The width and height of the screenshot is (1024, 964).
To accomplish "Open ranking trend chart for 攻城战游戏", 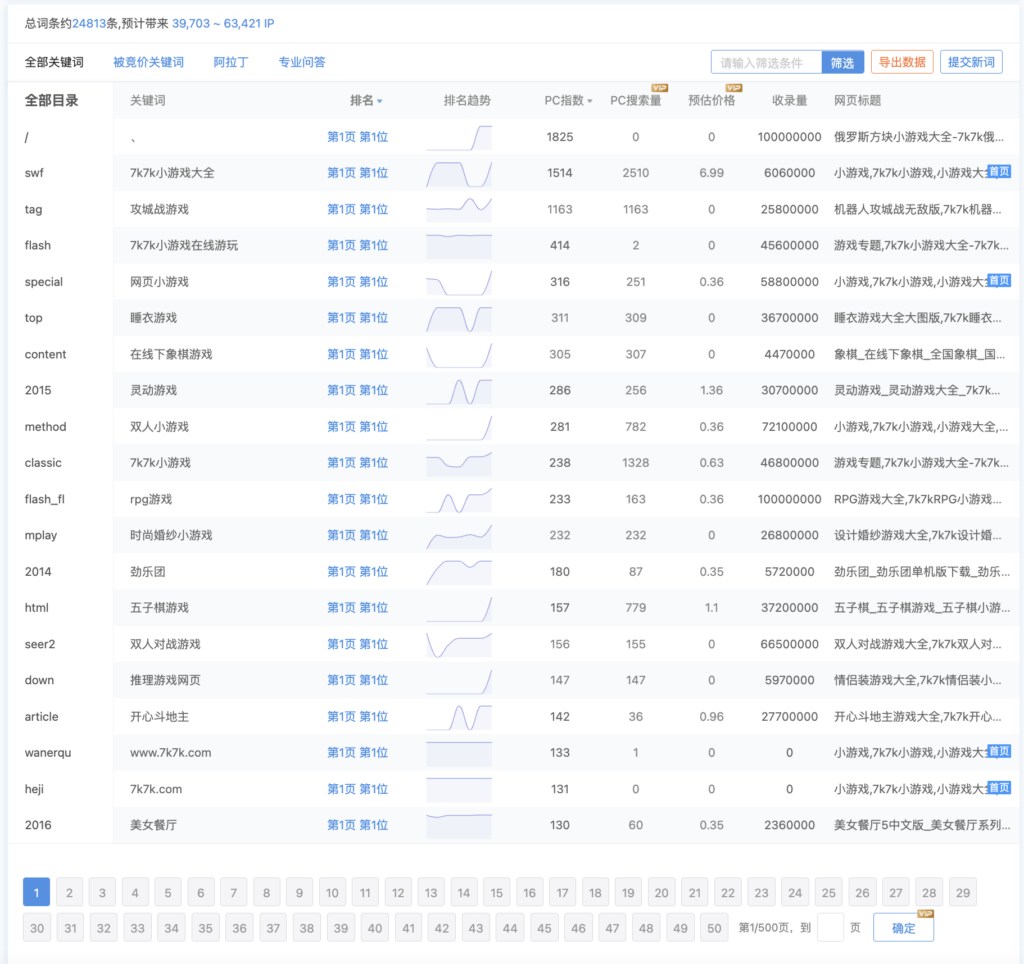I will [458, 209].
